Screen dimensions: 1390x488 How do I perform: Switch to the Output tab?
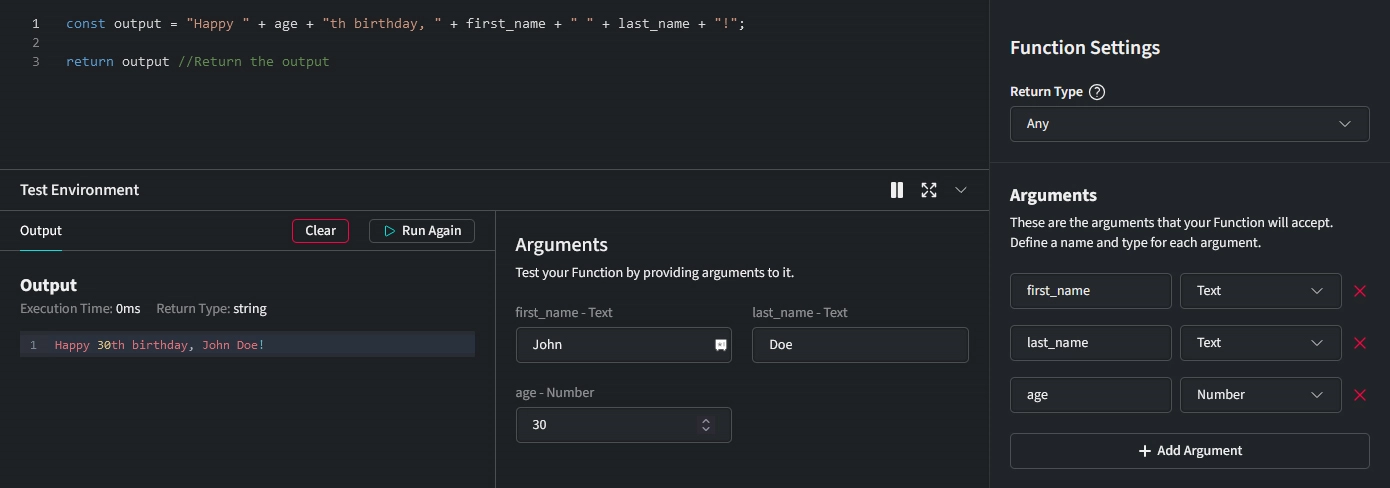(x=41, y=231)
